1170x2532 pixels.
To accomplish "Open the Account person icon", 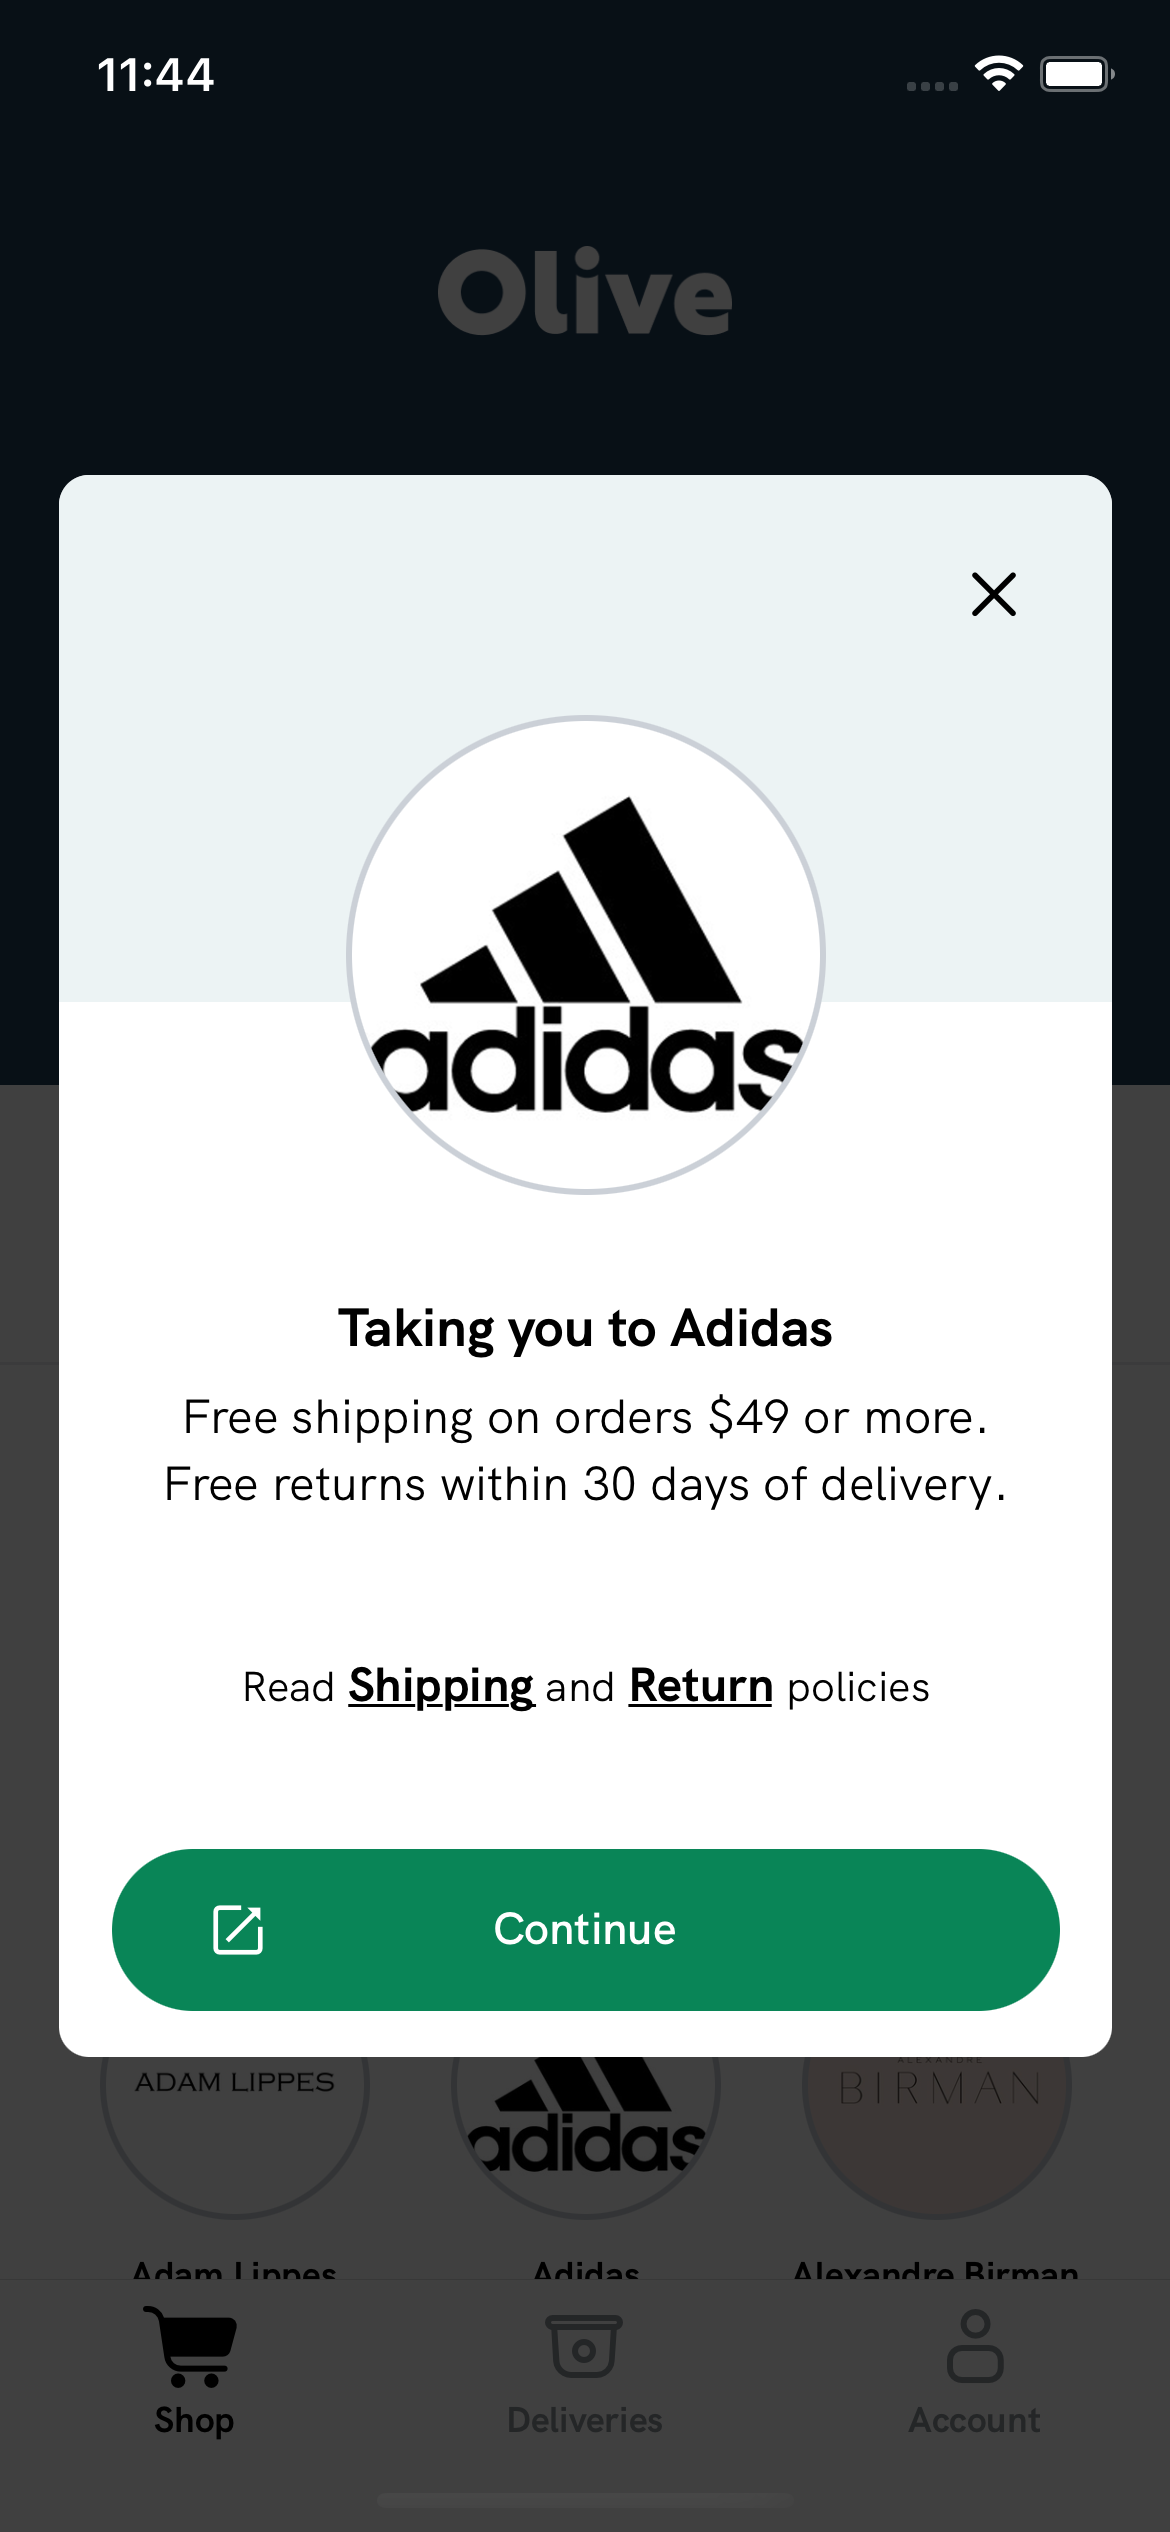I will (x=975, y=2345).
